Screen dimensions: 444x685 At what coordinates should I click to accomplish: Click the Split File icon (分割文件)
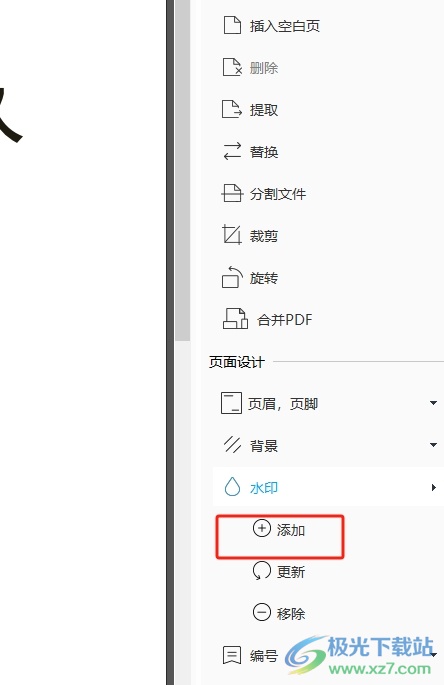(232, 193)
